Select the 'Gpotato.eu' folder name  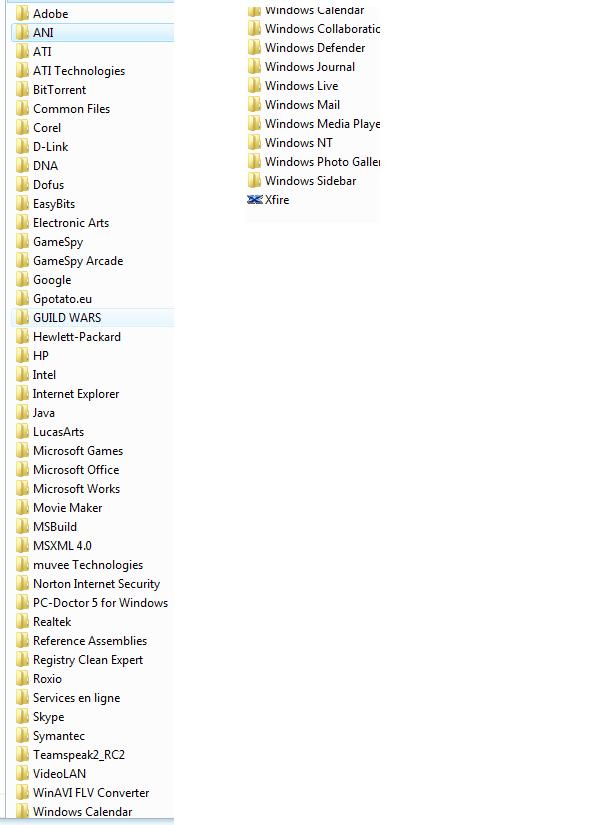click(63, 299)
